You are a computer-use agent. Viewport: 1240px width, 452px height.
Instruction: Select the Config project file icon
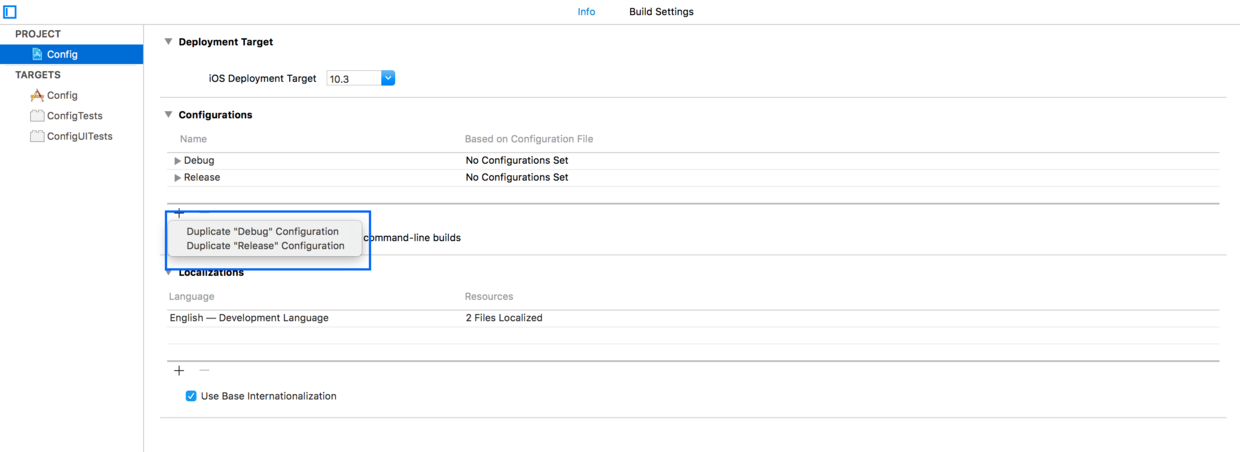pyautogui.click(x=37, y=54)
